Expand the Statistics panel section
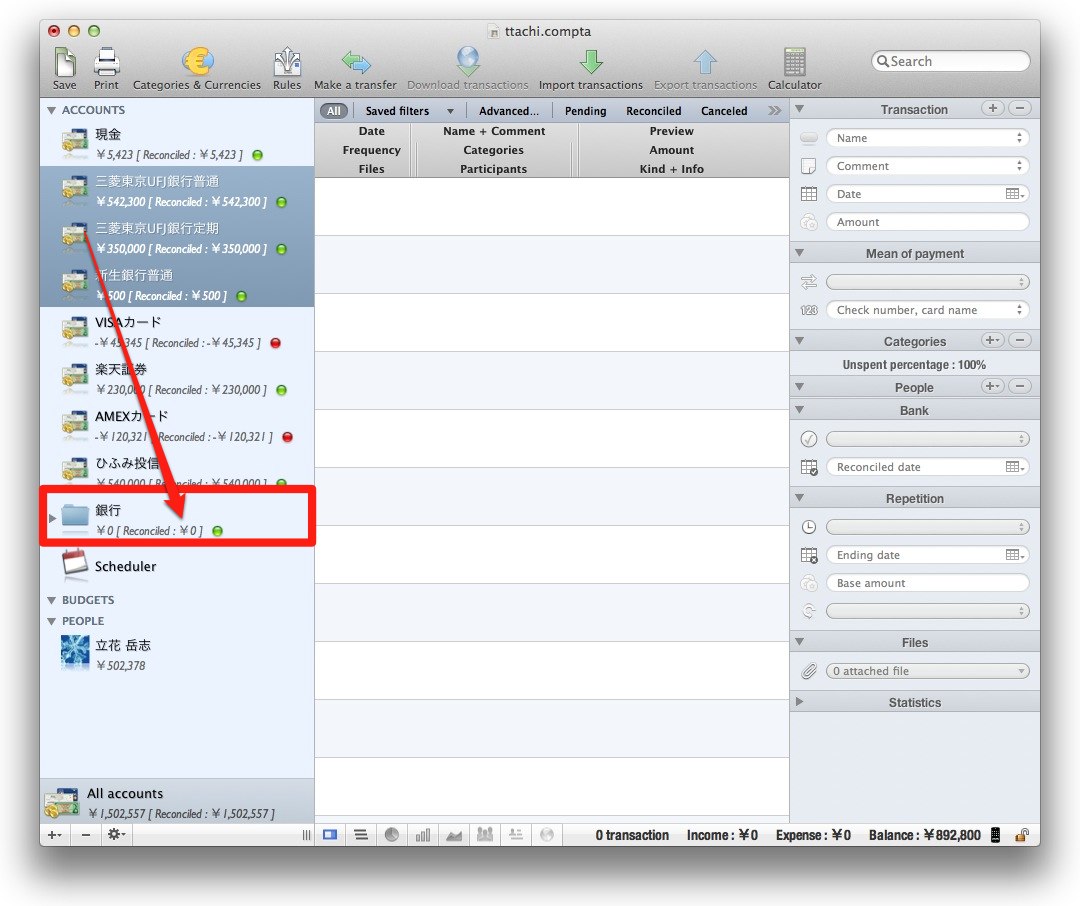This screenshot has width=1080, height=906. (x=799, y=702)
